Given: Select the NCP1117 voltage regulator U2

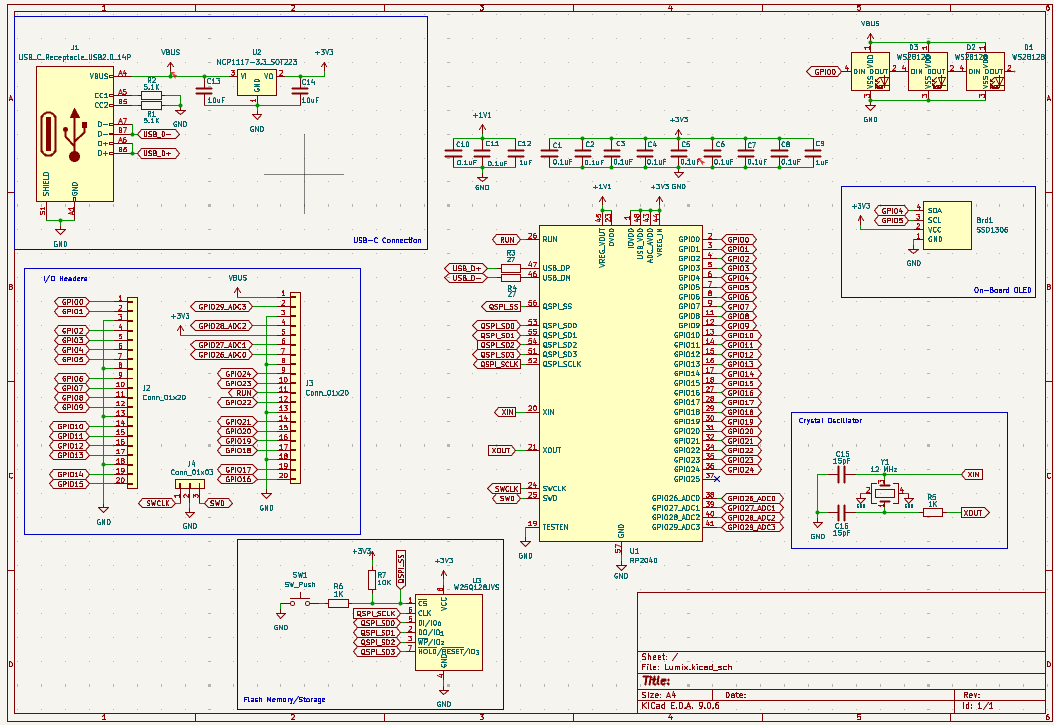Looking at the screenshot, I should (255, 82).
